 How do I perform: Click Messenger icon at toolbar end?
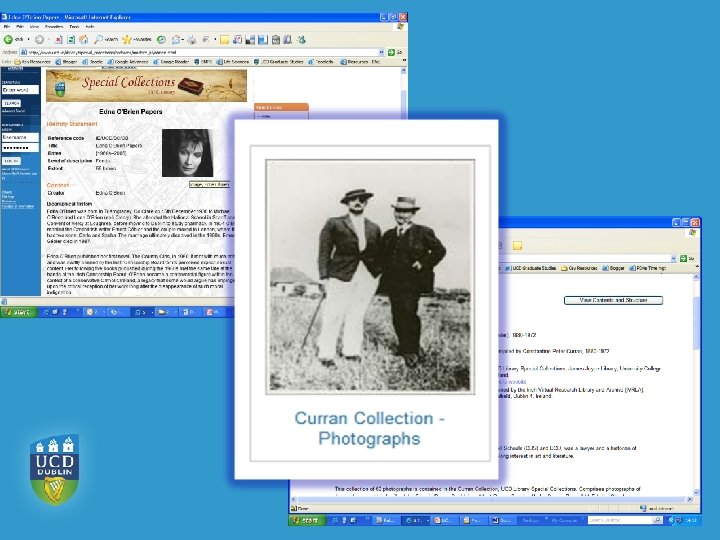tap(302, 40)
